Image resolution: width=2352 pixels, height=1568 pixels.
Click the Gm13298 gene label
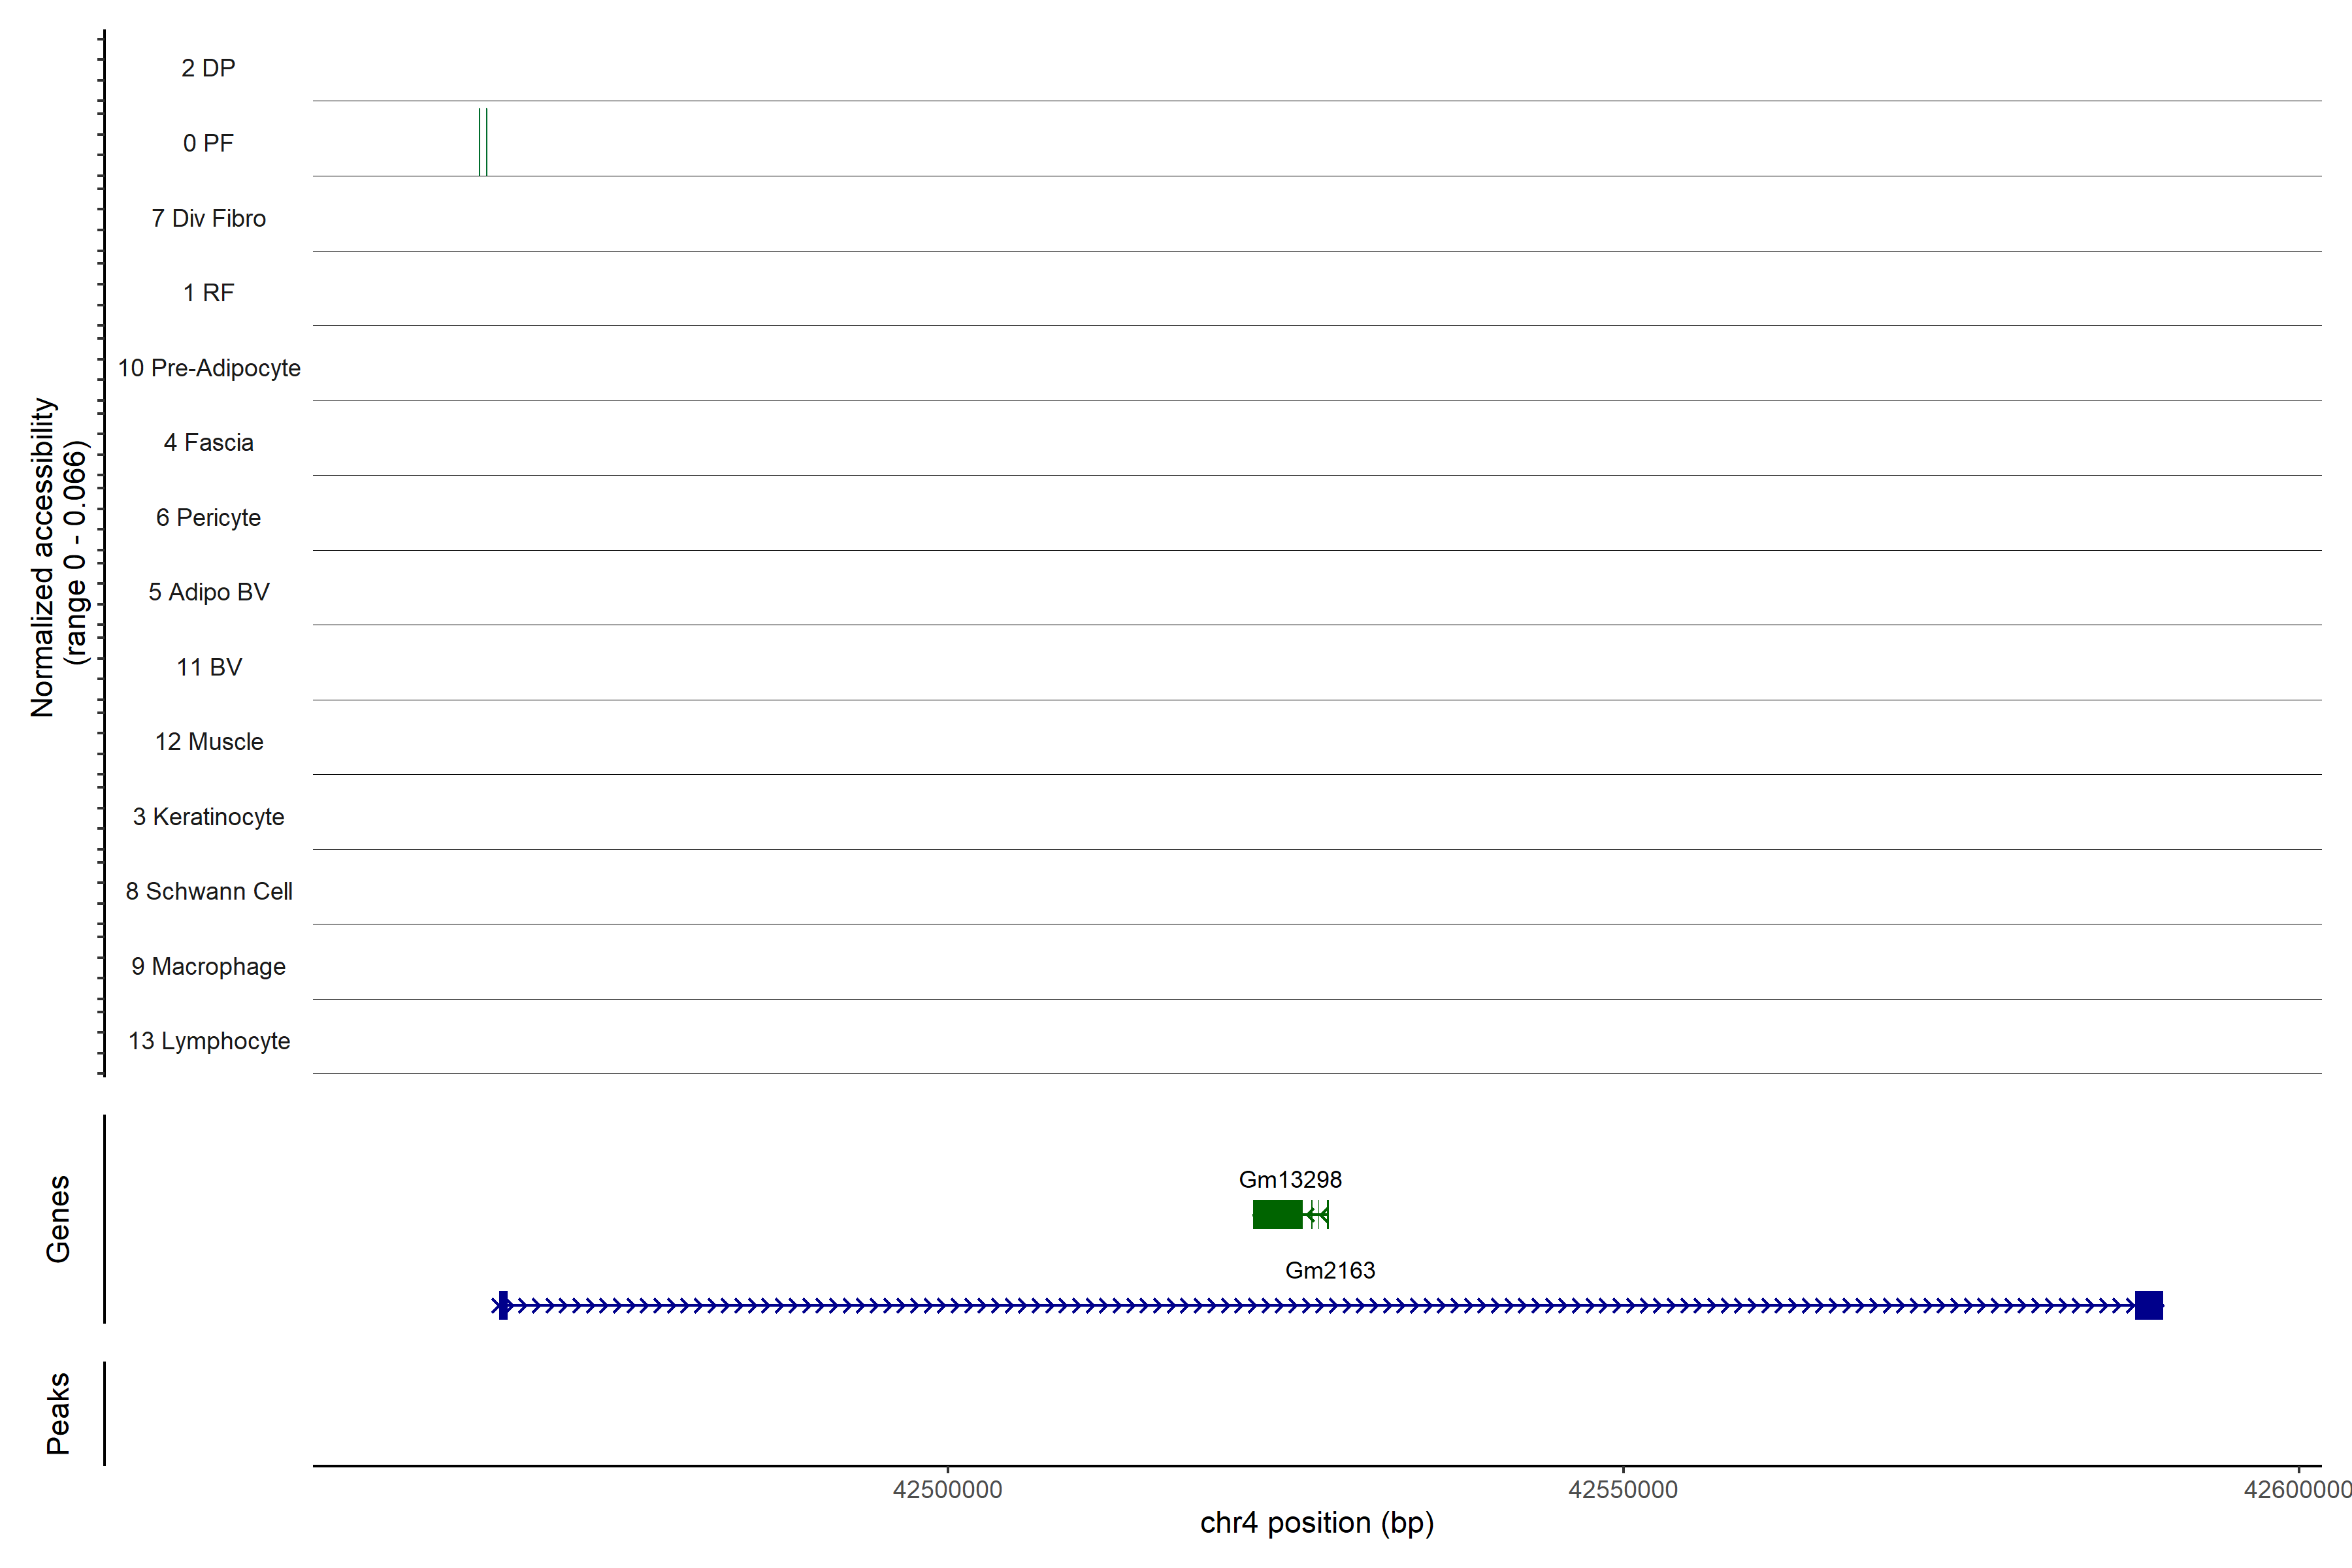pyautogui.click(x=1290, y=1180)
